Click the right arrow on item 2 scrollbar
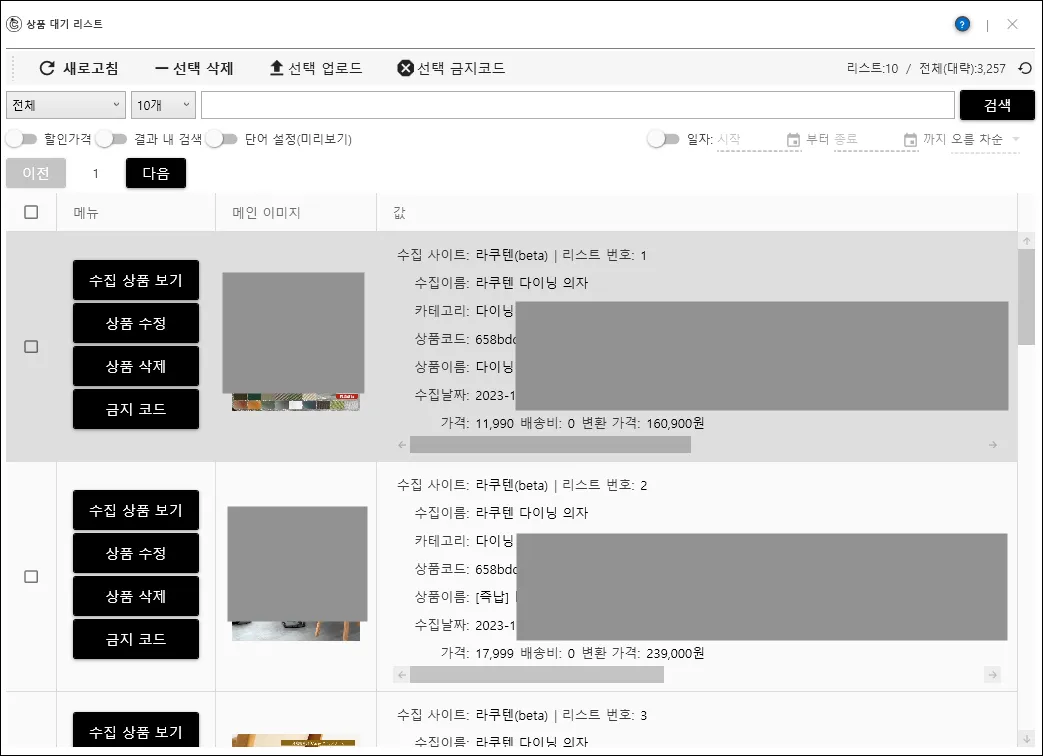Image resolution: width=1043 pixels, height=756 pixels. 992,675
